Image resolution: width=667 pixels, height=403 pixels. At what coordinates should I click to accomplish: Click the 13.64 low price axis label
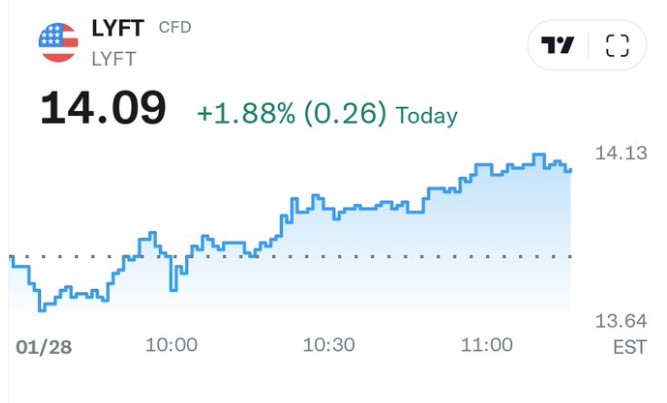pyautogui.click(x=620, y=321)
